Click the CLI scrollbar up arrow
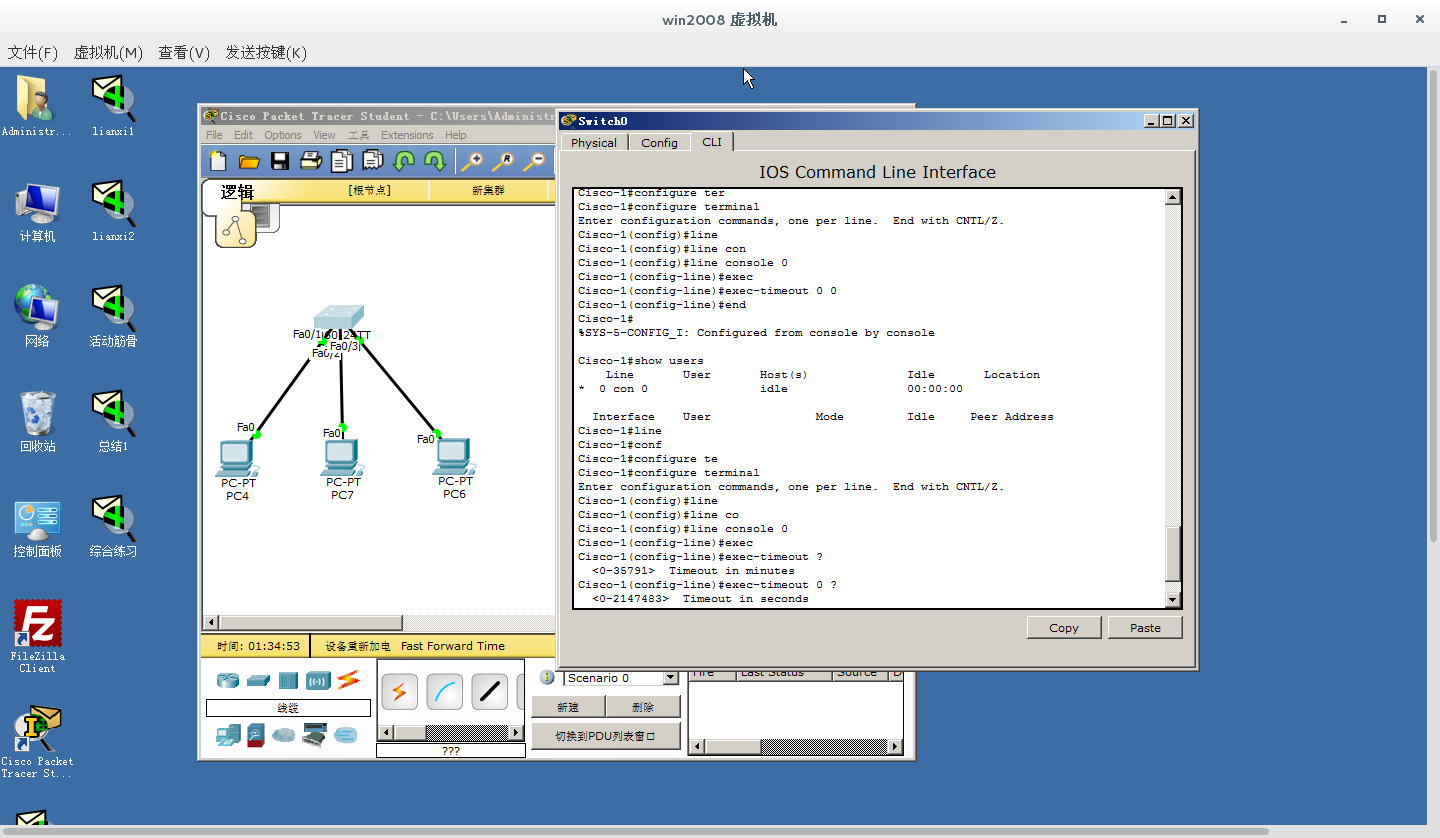Image resolution: width=1440 pixels, height=838 pixels. (x=1173, y=198)
